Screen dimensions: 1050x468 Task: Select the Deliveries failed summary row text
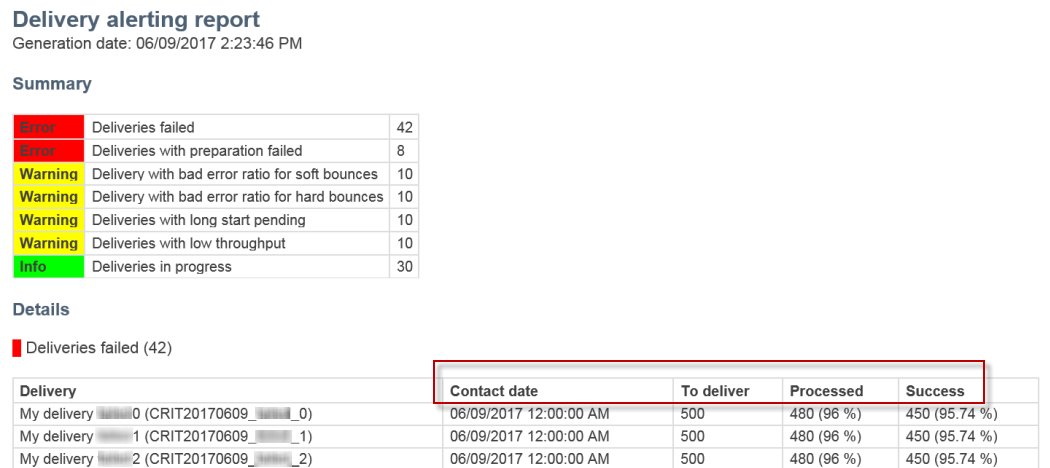click(143, 127)
